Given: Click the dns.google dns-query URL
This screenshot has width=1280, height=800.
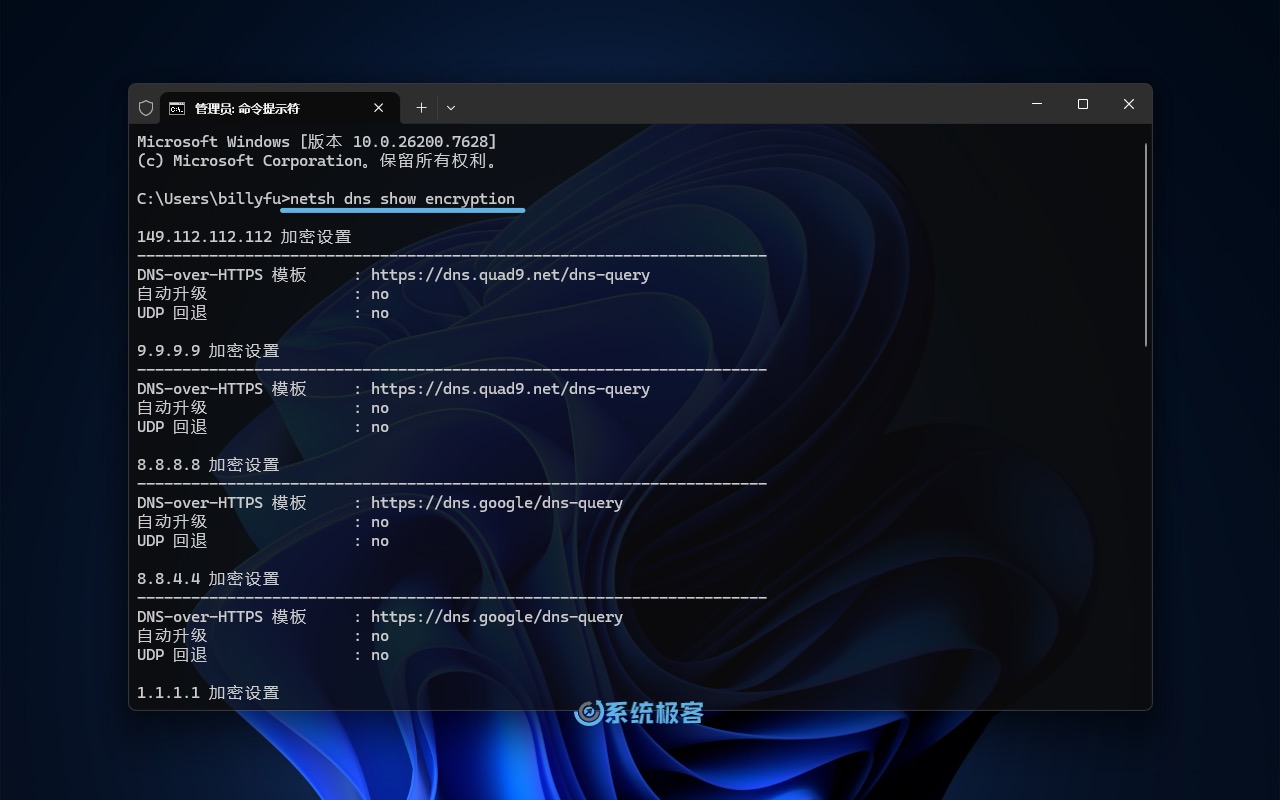Looking at the screenshot, I should [497, 502].
